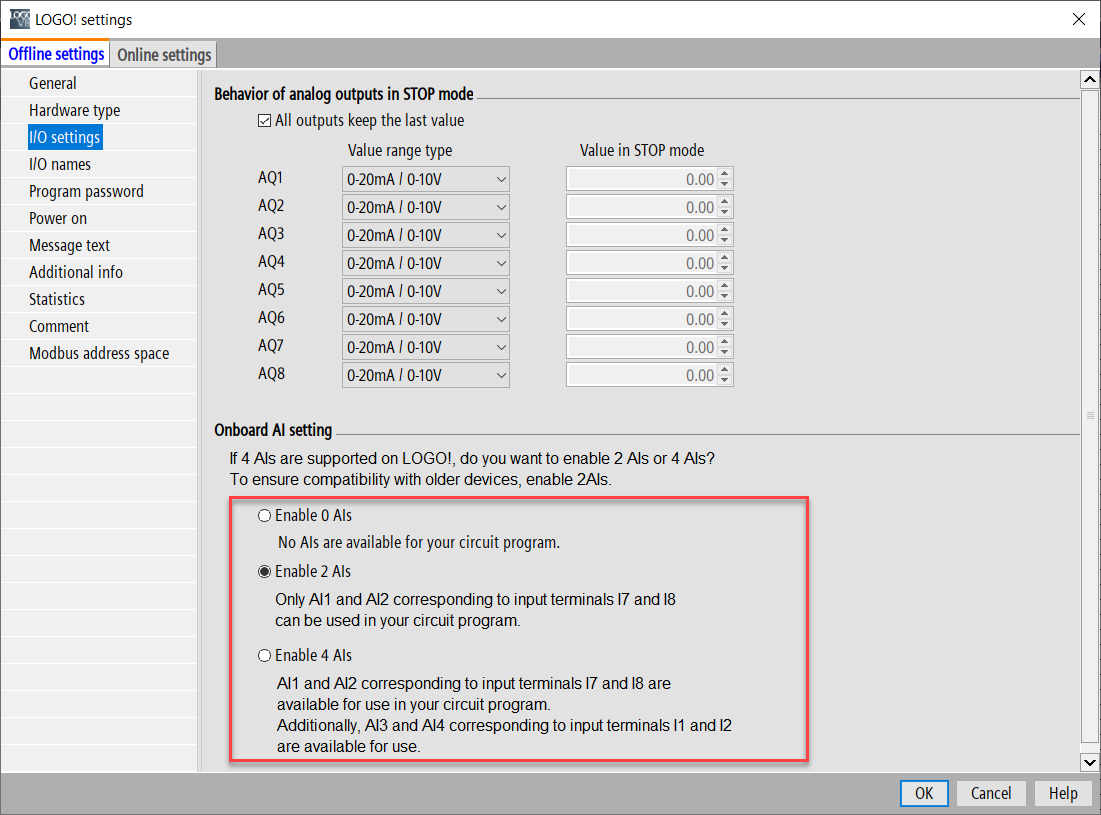Confirm settings with the OK button
The width and height of the screenshot is (1101, 815).
(924, 793)
